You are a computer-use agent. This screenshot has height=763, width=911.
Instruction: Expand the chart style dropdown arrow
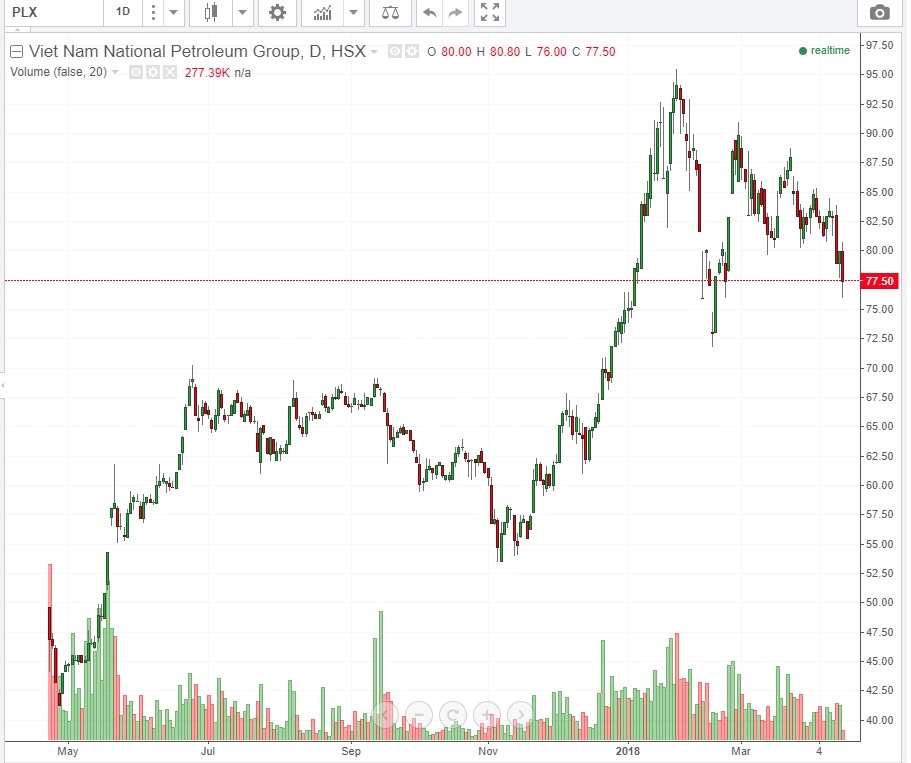[x=243, y=12]
